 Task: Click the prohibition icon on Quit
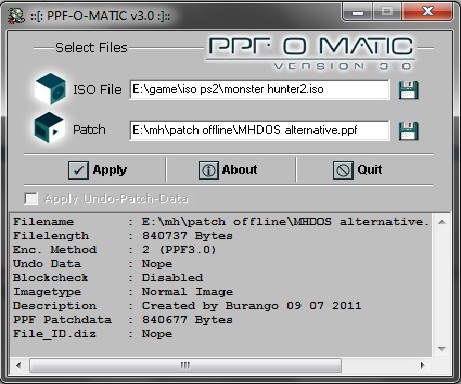[343, 170]
